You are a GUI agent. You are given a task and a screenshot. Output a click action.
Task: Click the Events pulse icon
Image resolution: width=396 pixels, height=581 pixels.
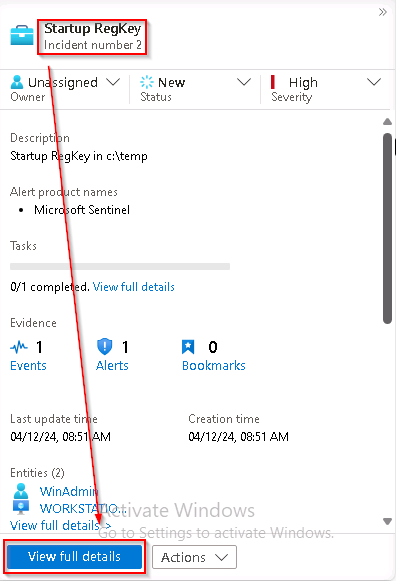click(x=19, y=347)
